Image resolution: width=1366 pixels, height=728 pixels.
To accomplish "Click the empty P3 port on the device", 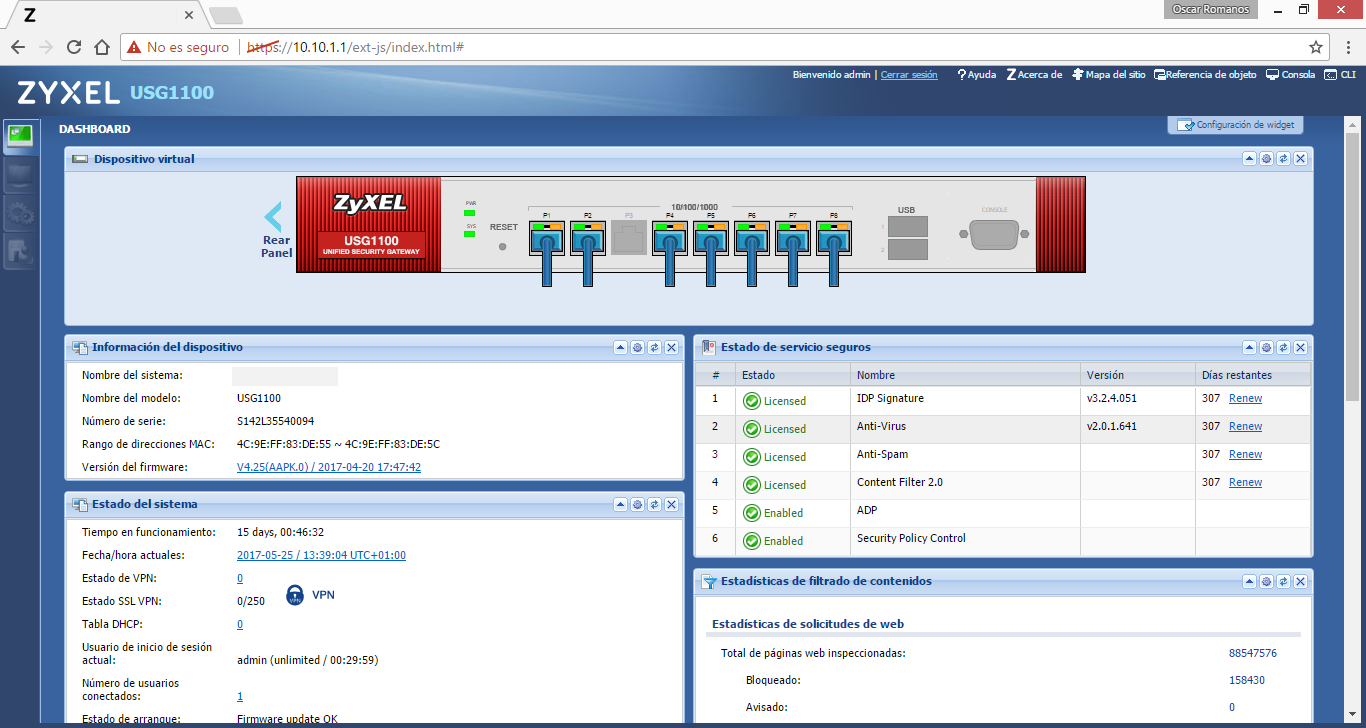I will (x=628, y=238).
